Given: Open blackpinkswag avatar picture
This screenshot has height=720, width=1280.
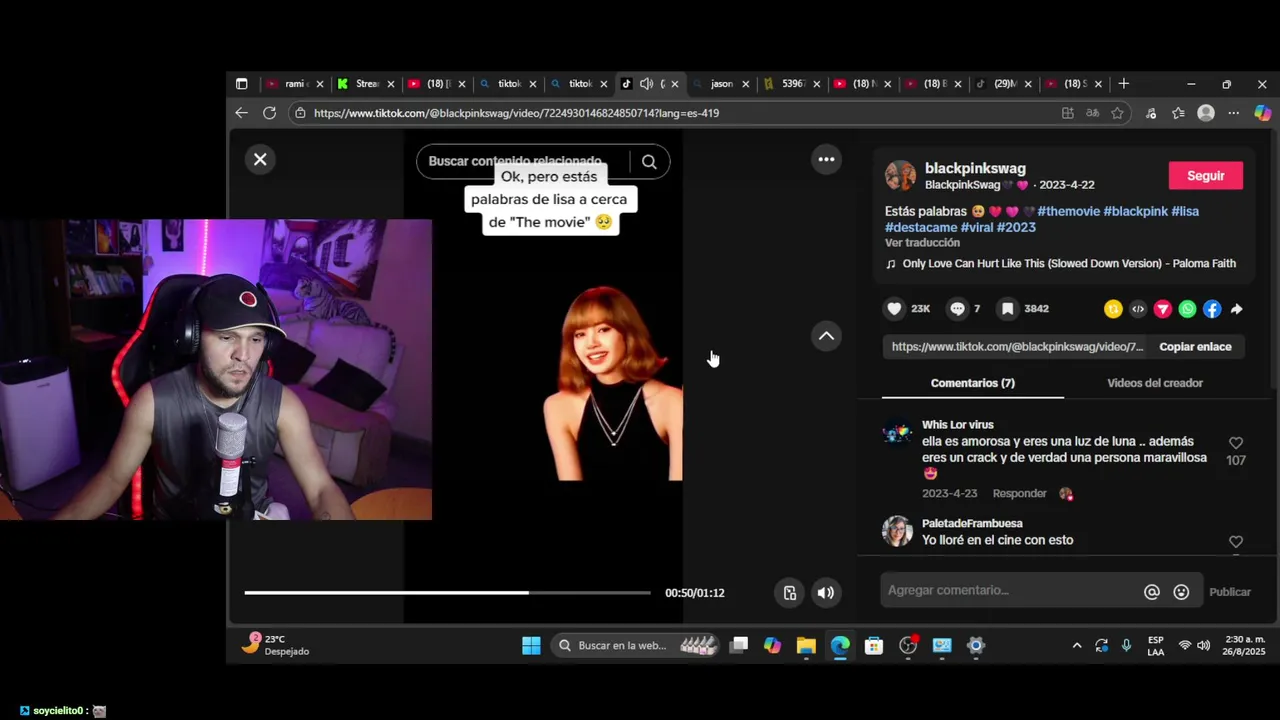Looking at the screenshot, I should 900,175.
